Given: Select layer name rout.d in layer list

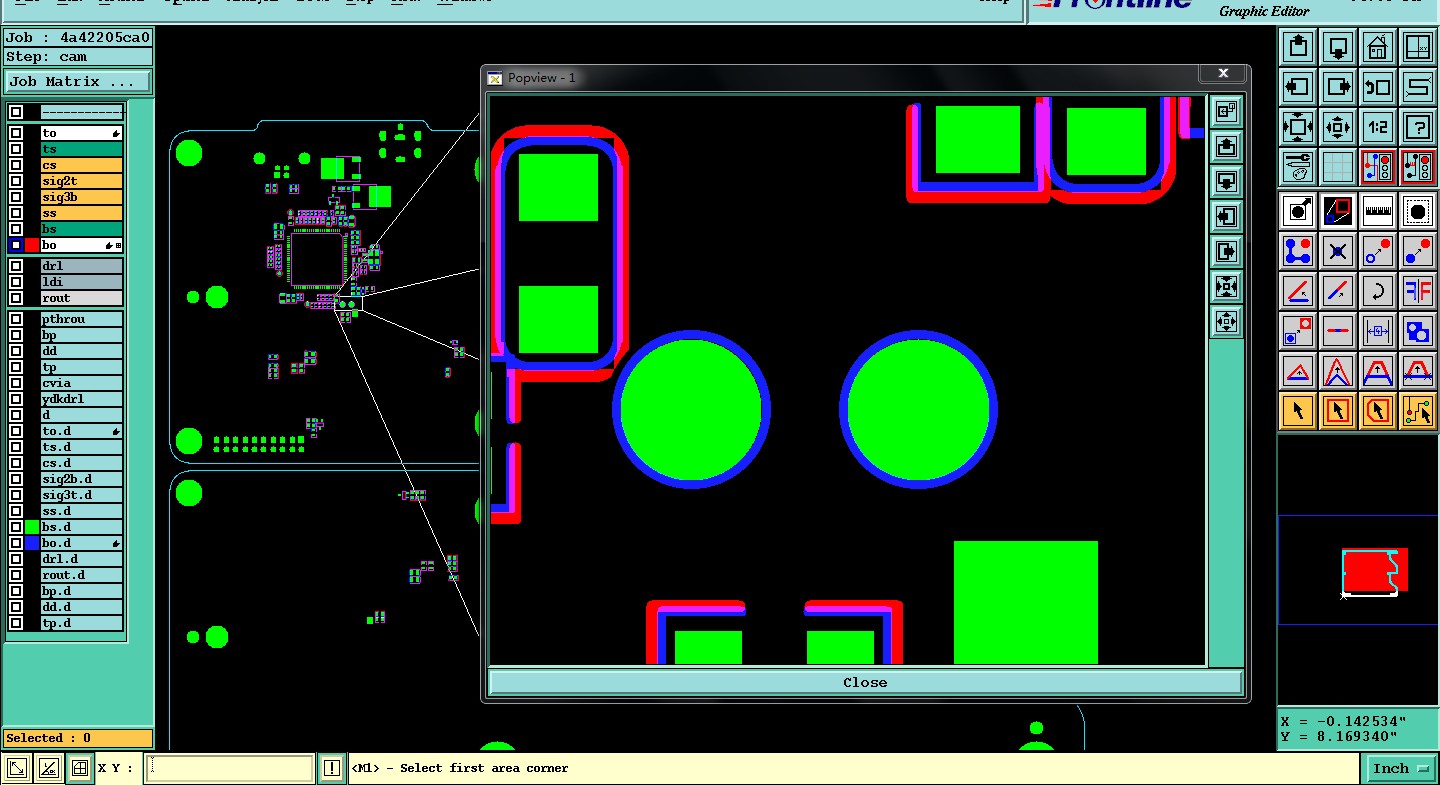Looking at the screenshot, I should click(x=81, y=575).
